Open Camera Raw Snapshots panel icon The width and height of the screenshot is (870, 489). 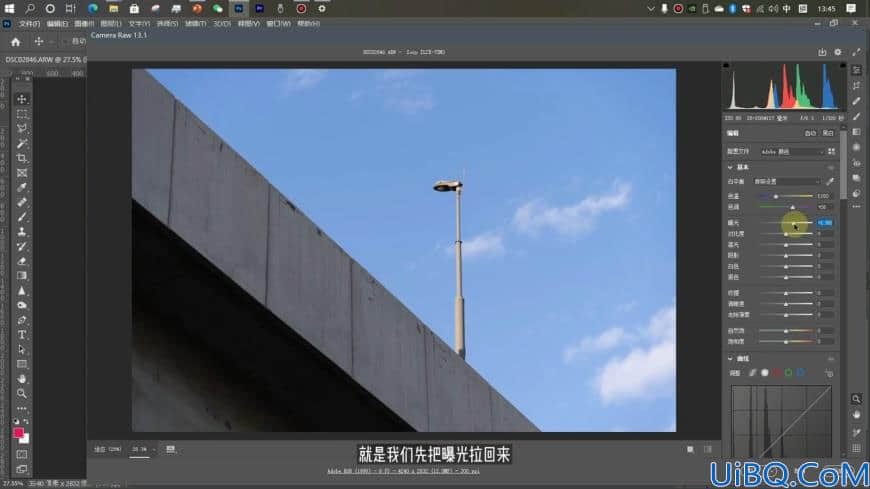click(x=857, y=178)
